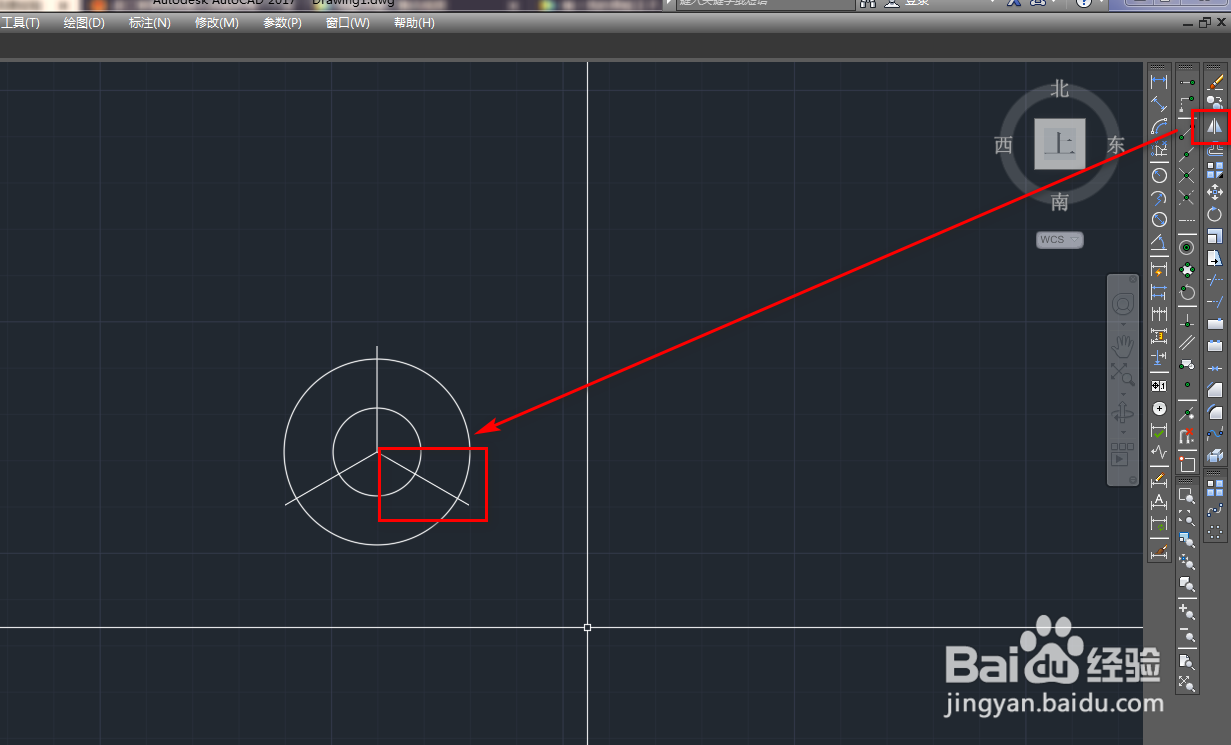
Task: Open the WCS coordinate system dropdown
Action: point(1060,240)
